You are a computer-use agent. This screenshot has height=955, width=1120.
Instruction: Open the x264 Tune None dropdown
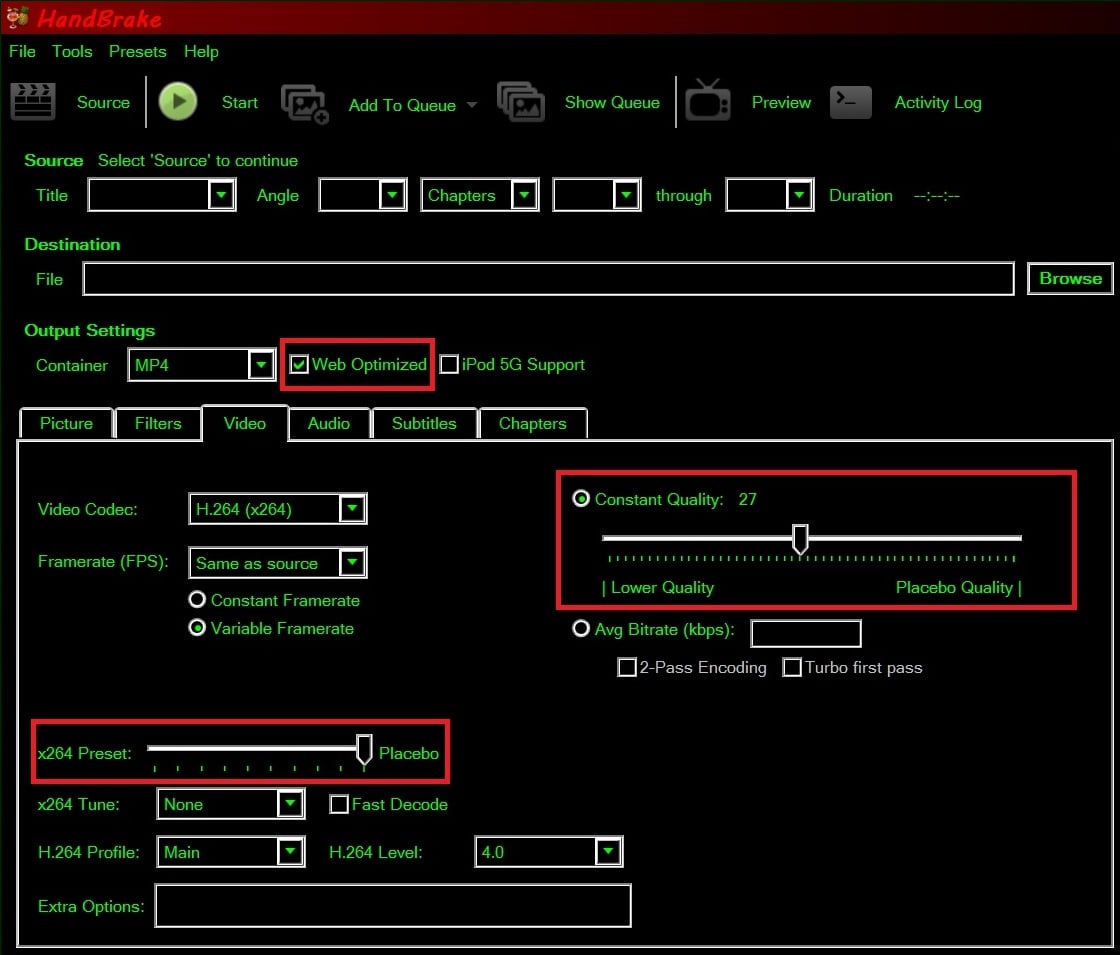pos(290,804)
